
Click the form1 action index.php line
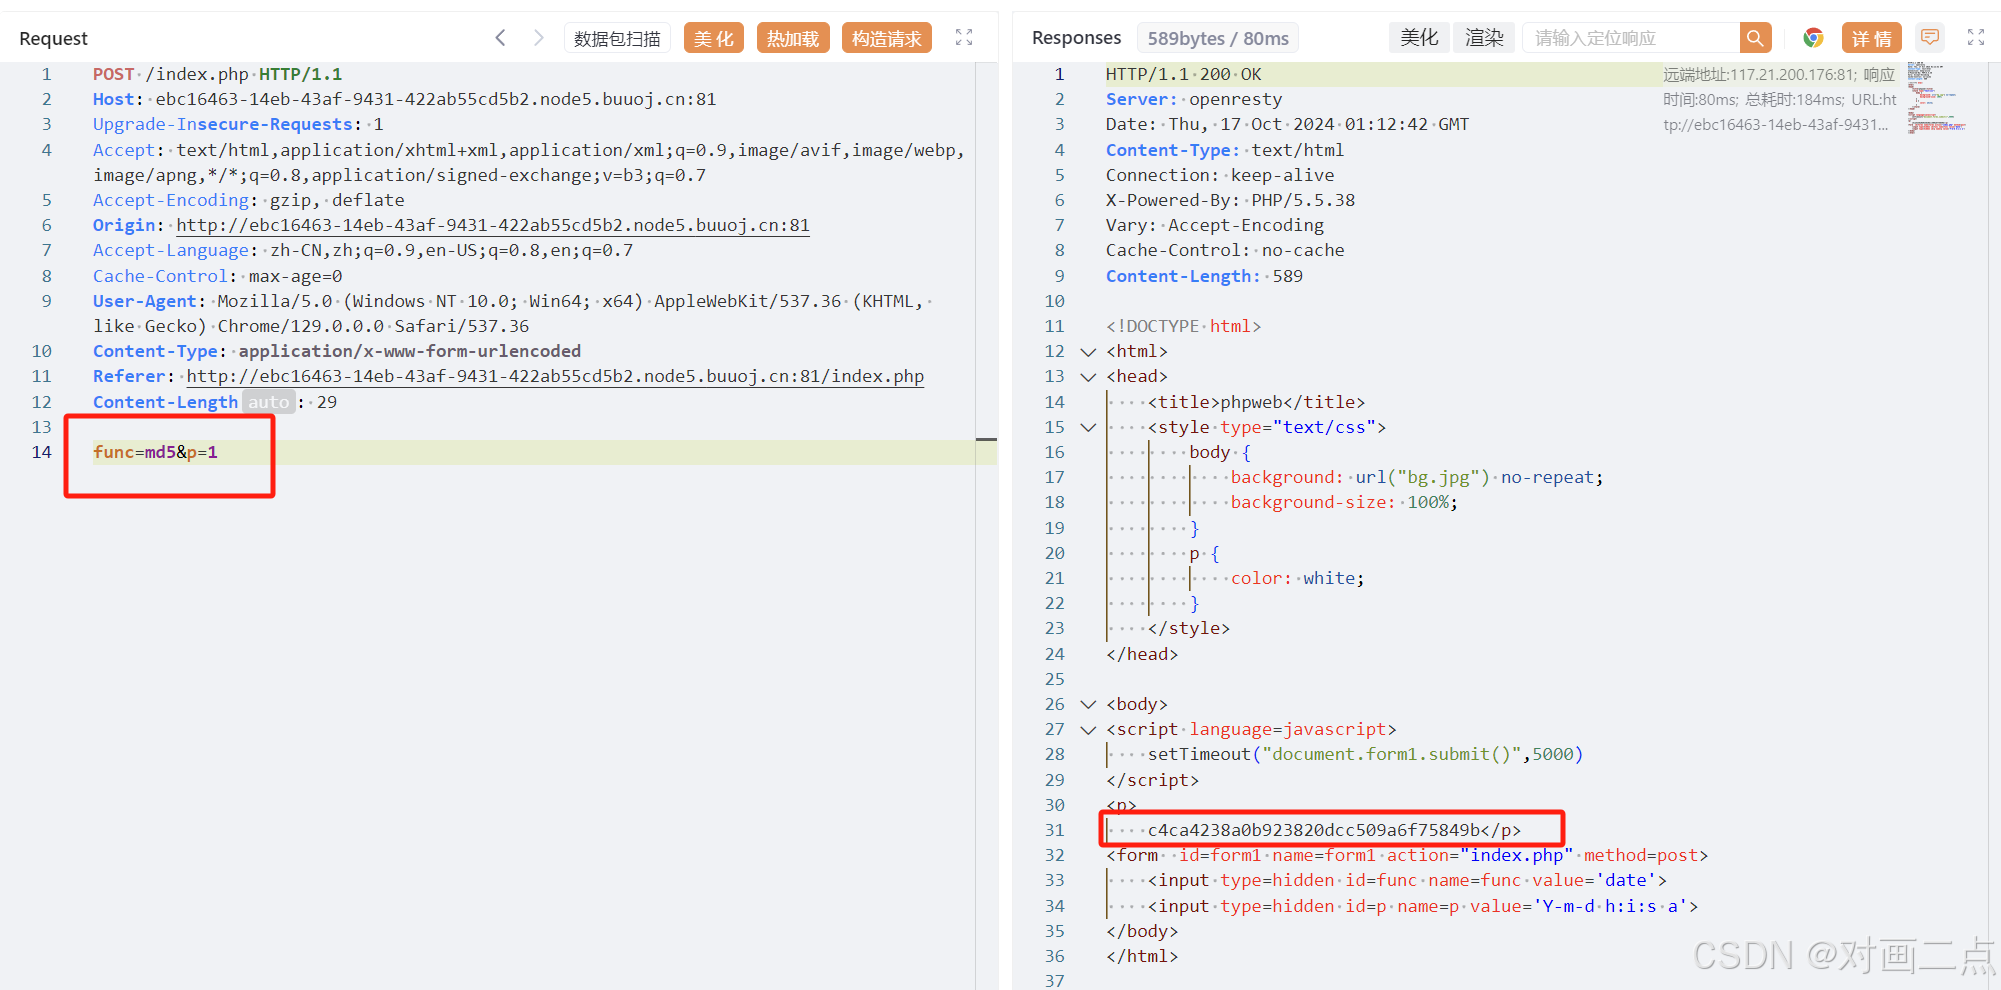coord(1407,855)
